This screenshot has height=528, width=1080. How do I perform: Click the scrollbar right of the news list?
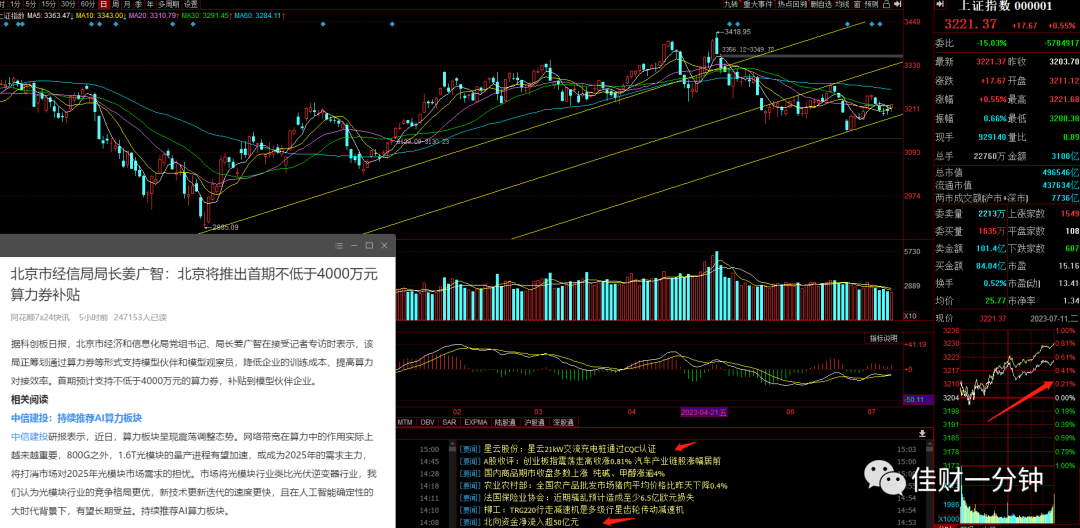(x=929, y=485)
